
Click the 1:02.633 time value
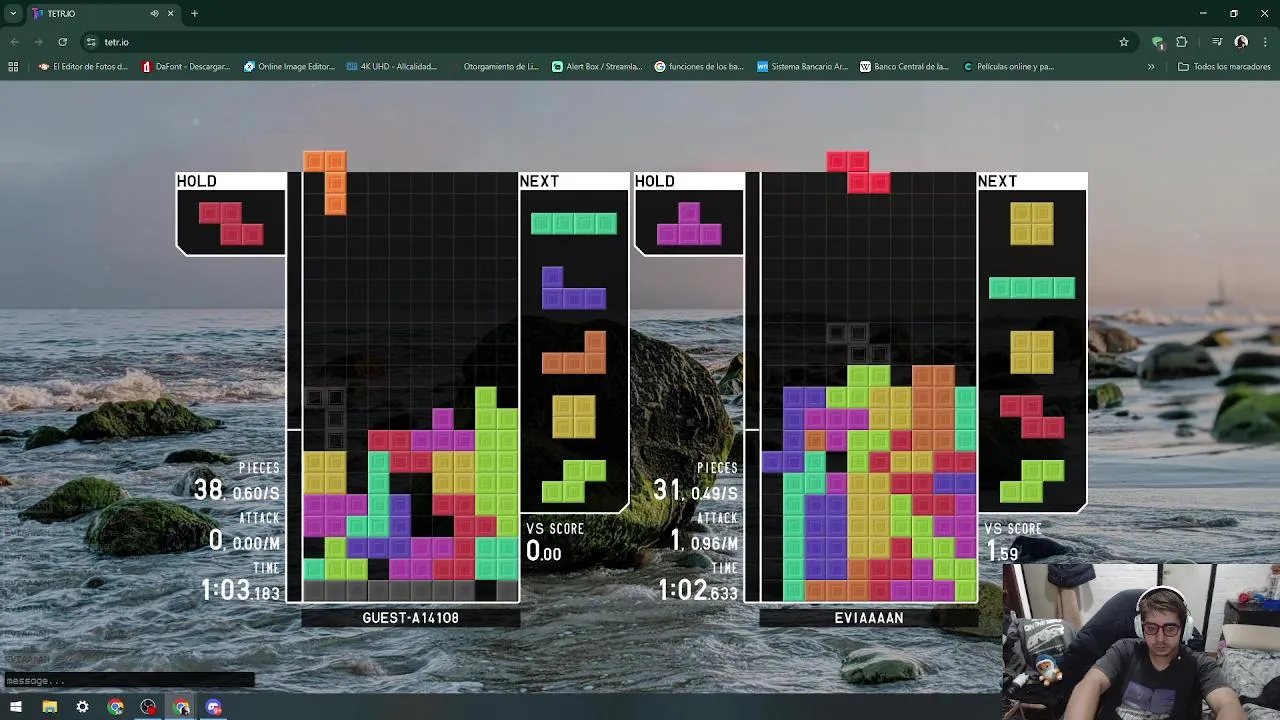[x=698, y=591]
